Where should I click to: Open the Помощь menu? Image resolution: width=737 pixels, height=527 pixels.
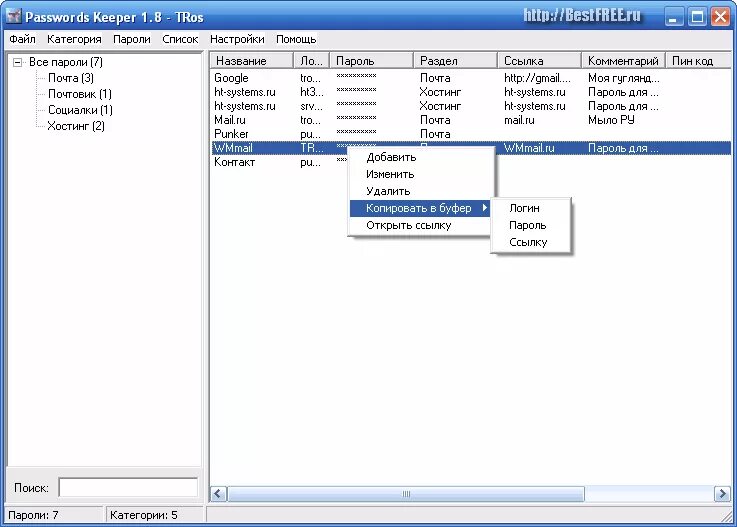[296, 39]
